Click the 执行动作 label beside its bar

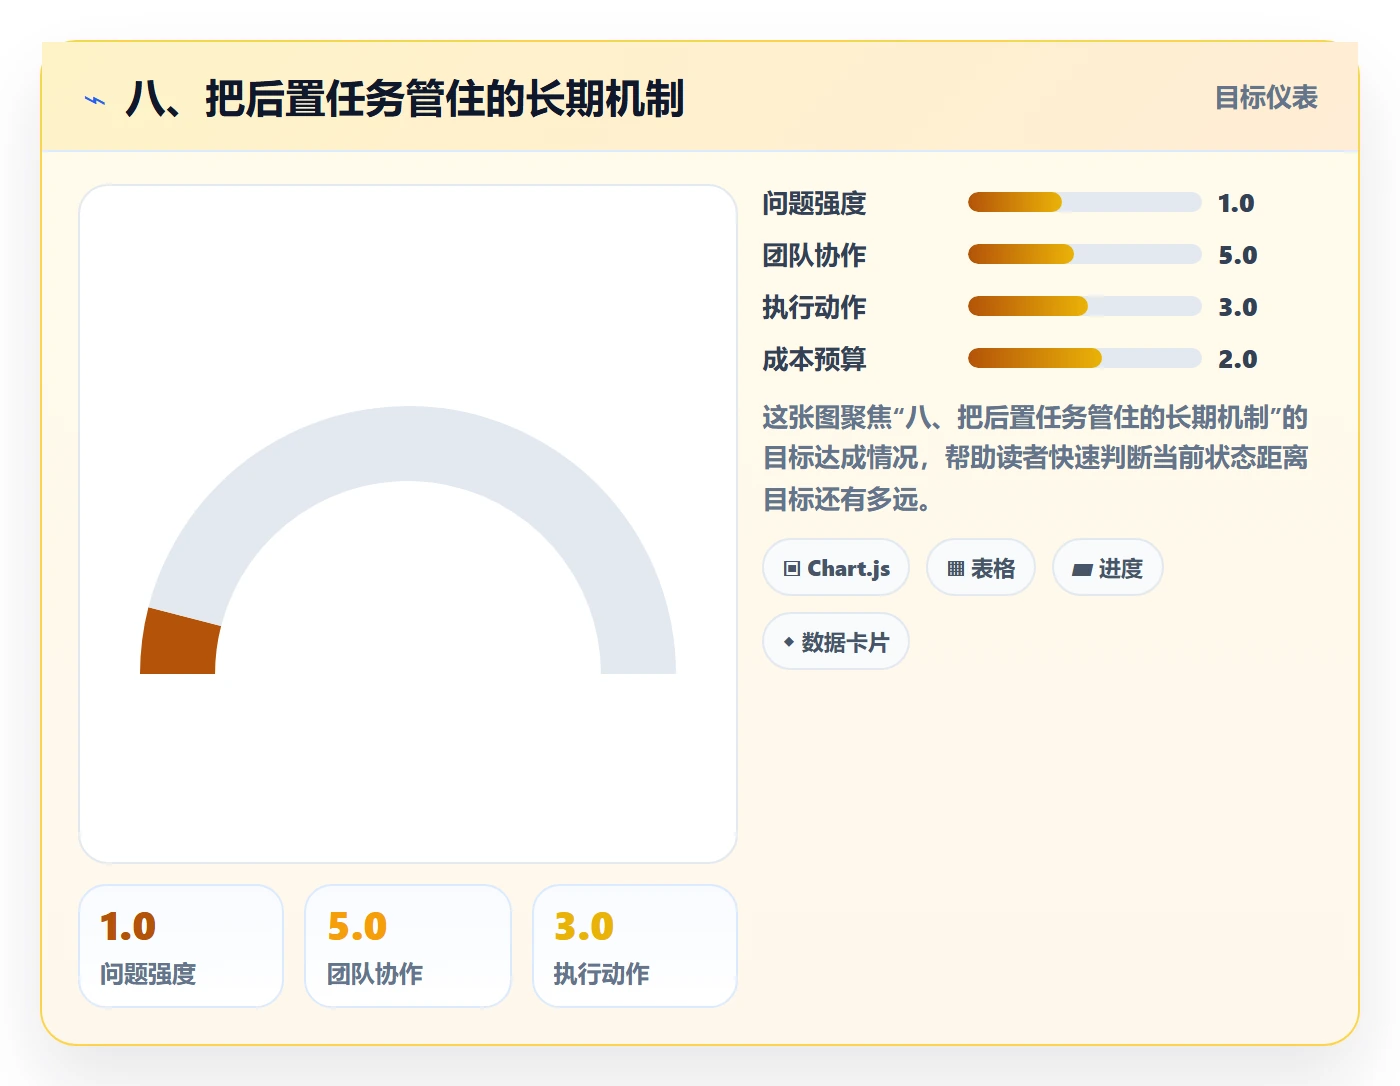click(814, 307)
